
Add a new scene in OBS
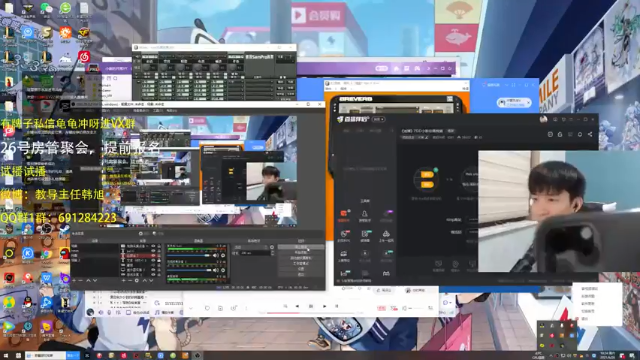(74, 280)
